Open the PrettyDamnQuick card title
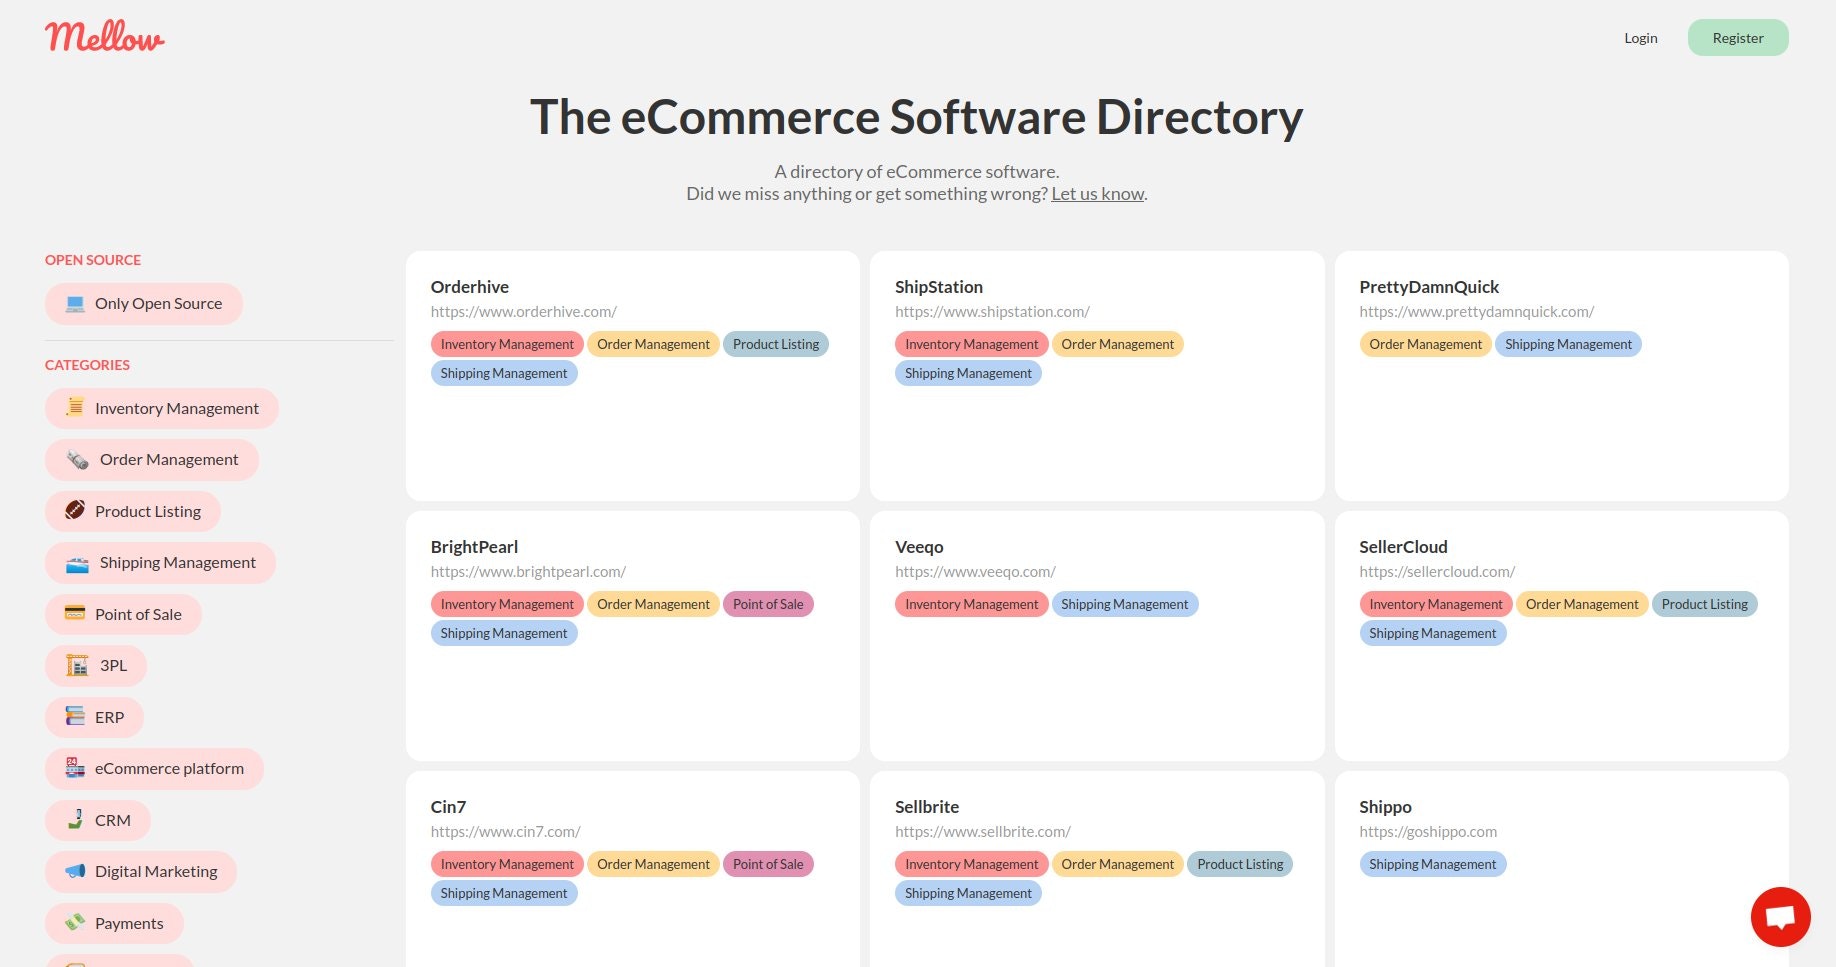This screenshot has height=967, width=1836. 1429,287
